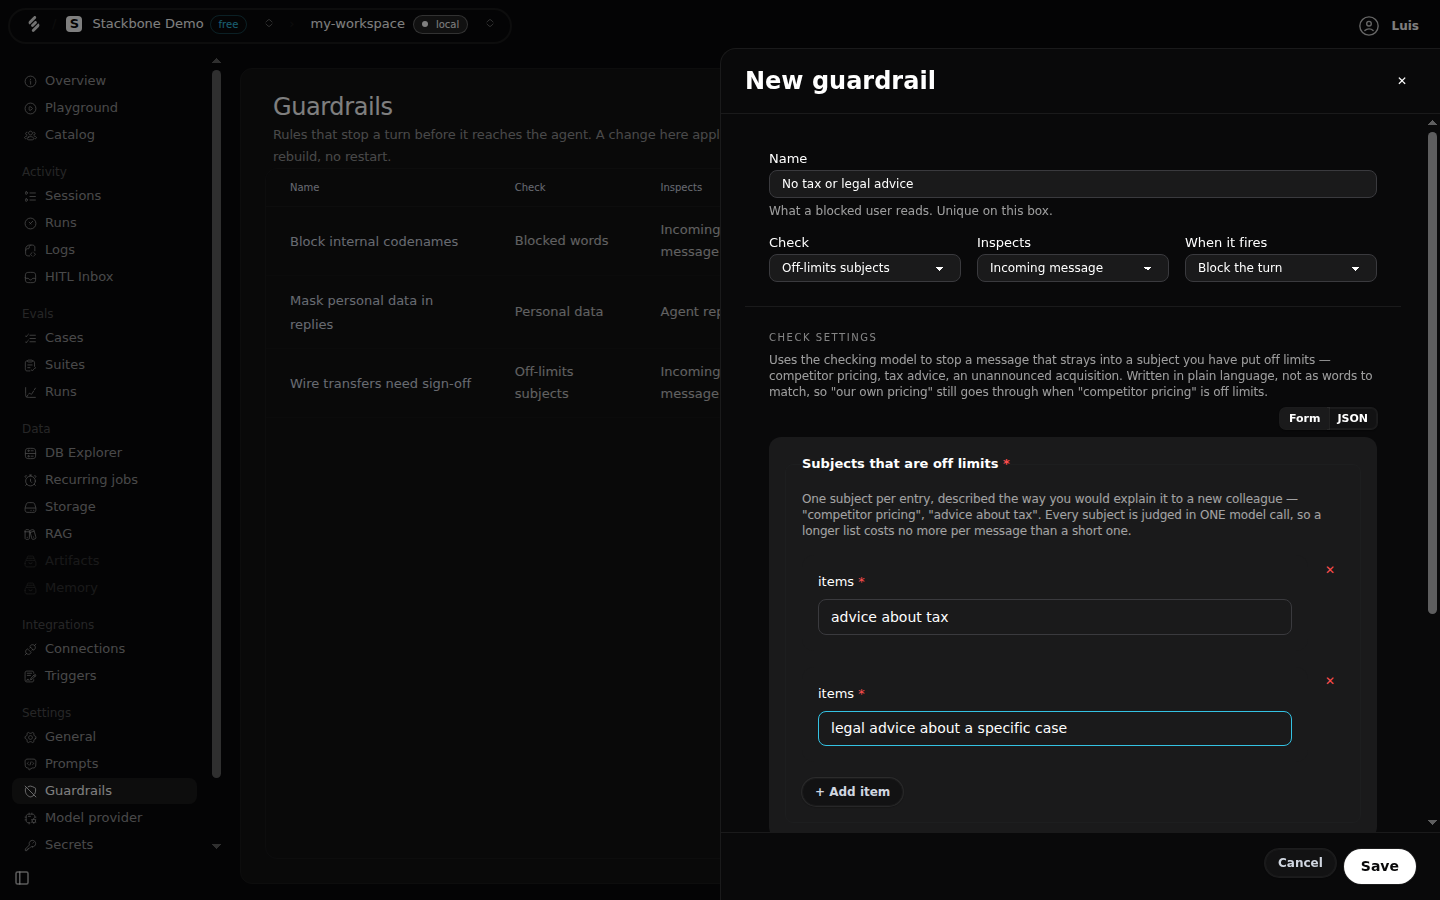Click the 'Personal data' check cell
This screenshot has height=900, width=1440.
click(558, 312)
